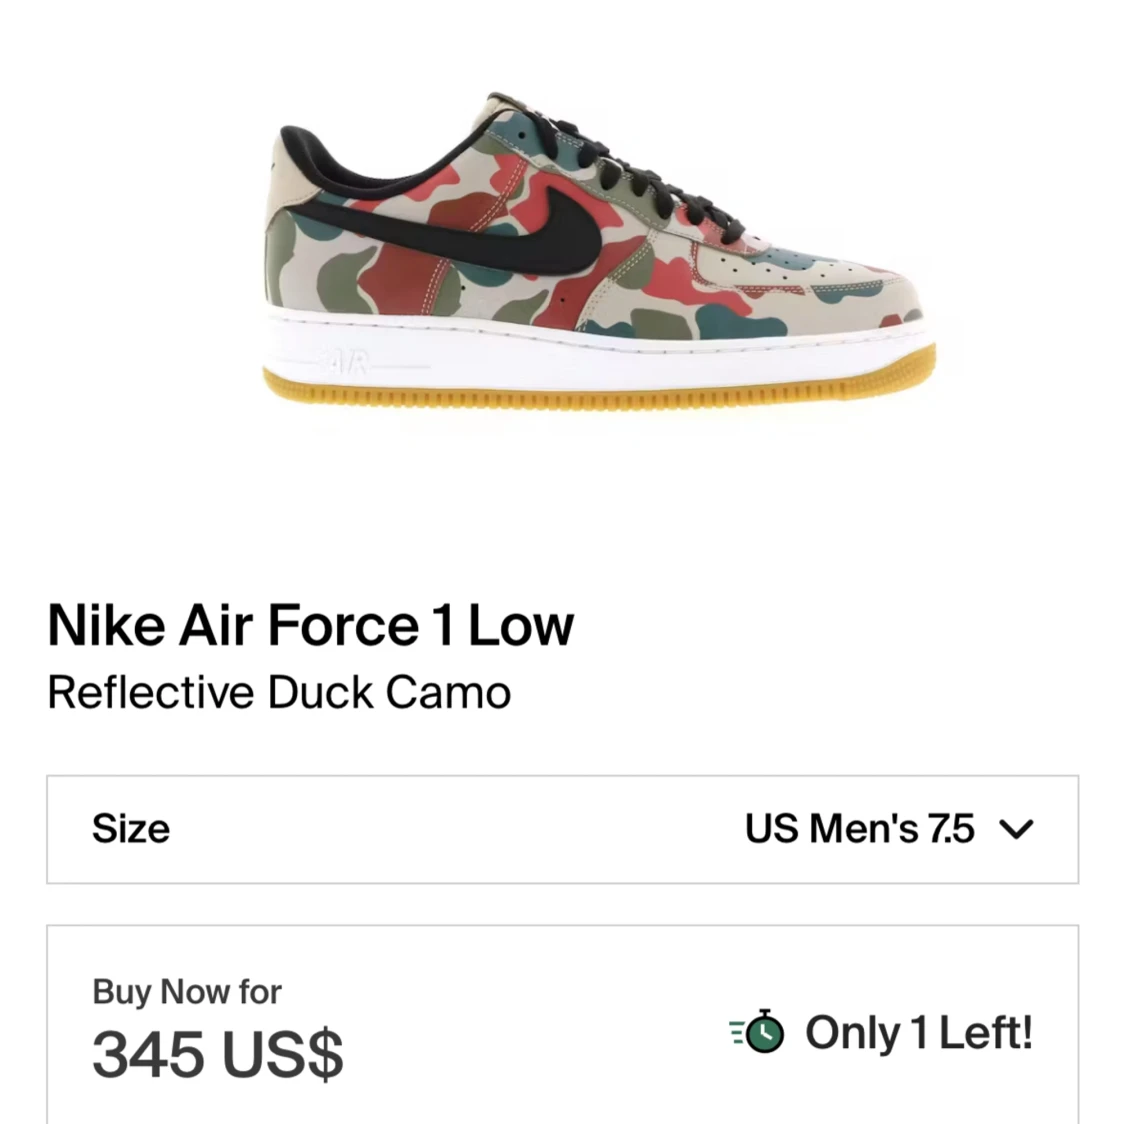Open the sneaker product photo
Image resolution: width=1125 pixels, height=1124 pixels.
tap(599, 251)
